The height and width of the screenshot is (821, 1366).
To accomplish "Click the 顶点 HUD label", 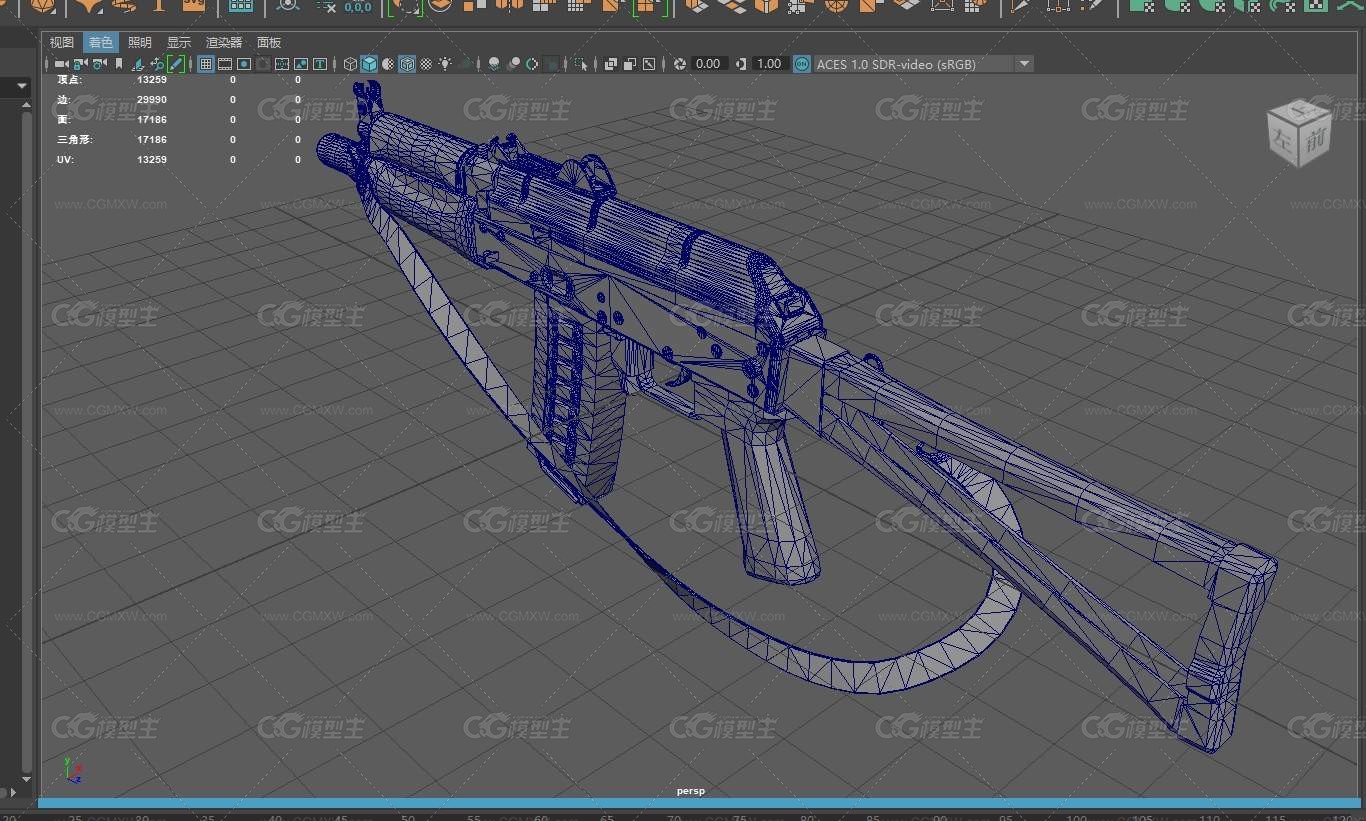I will (70, 79).
